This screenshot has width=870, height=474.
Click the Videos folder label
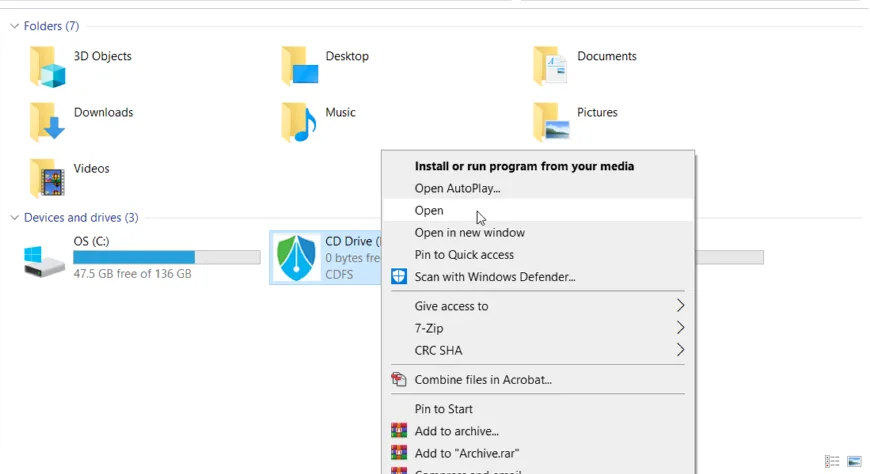point(92,168)
